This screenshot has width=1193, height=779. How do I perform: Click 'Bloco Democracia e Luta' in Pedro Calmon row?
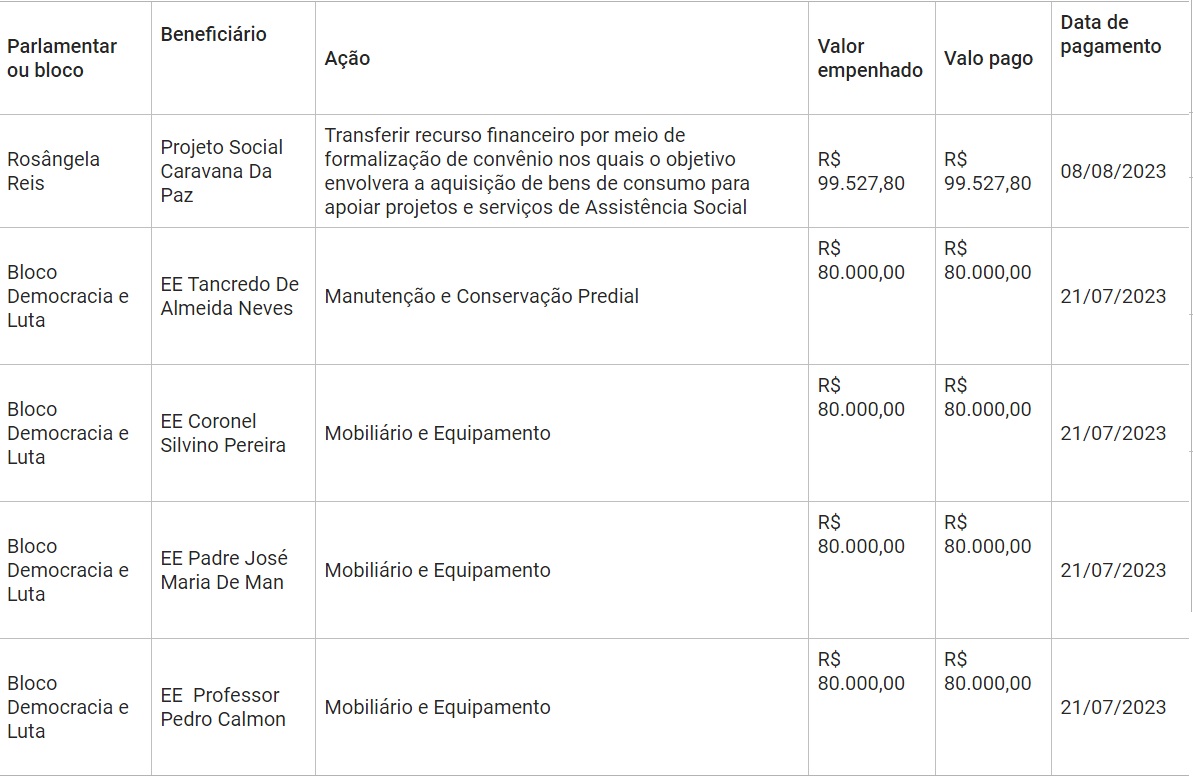67,707
